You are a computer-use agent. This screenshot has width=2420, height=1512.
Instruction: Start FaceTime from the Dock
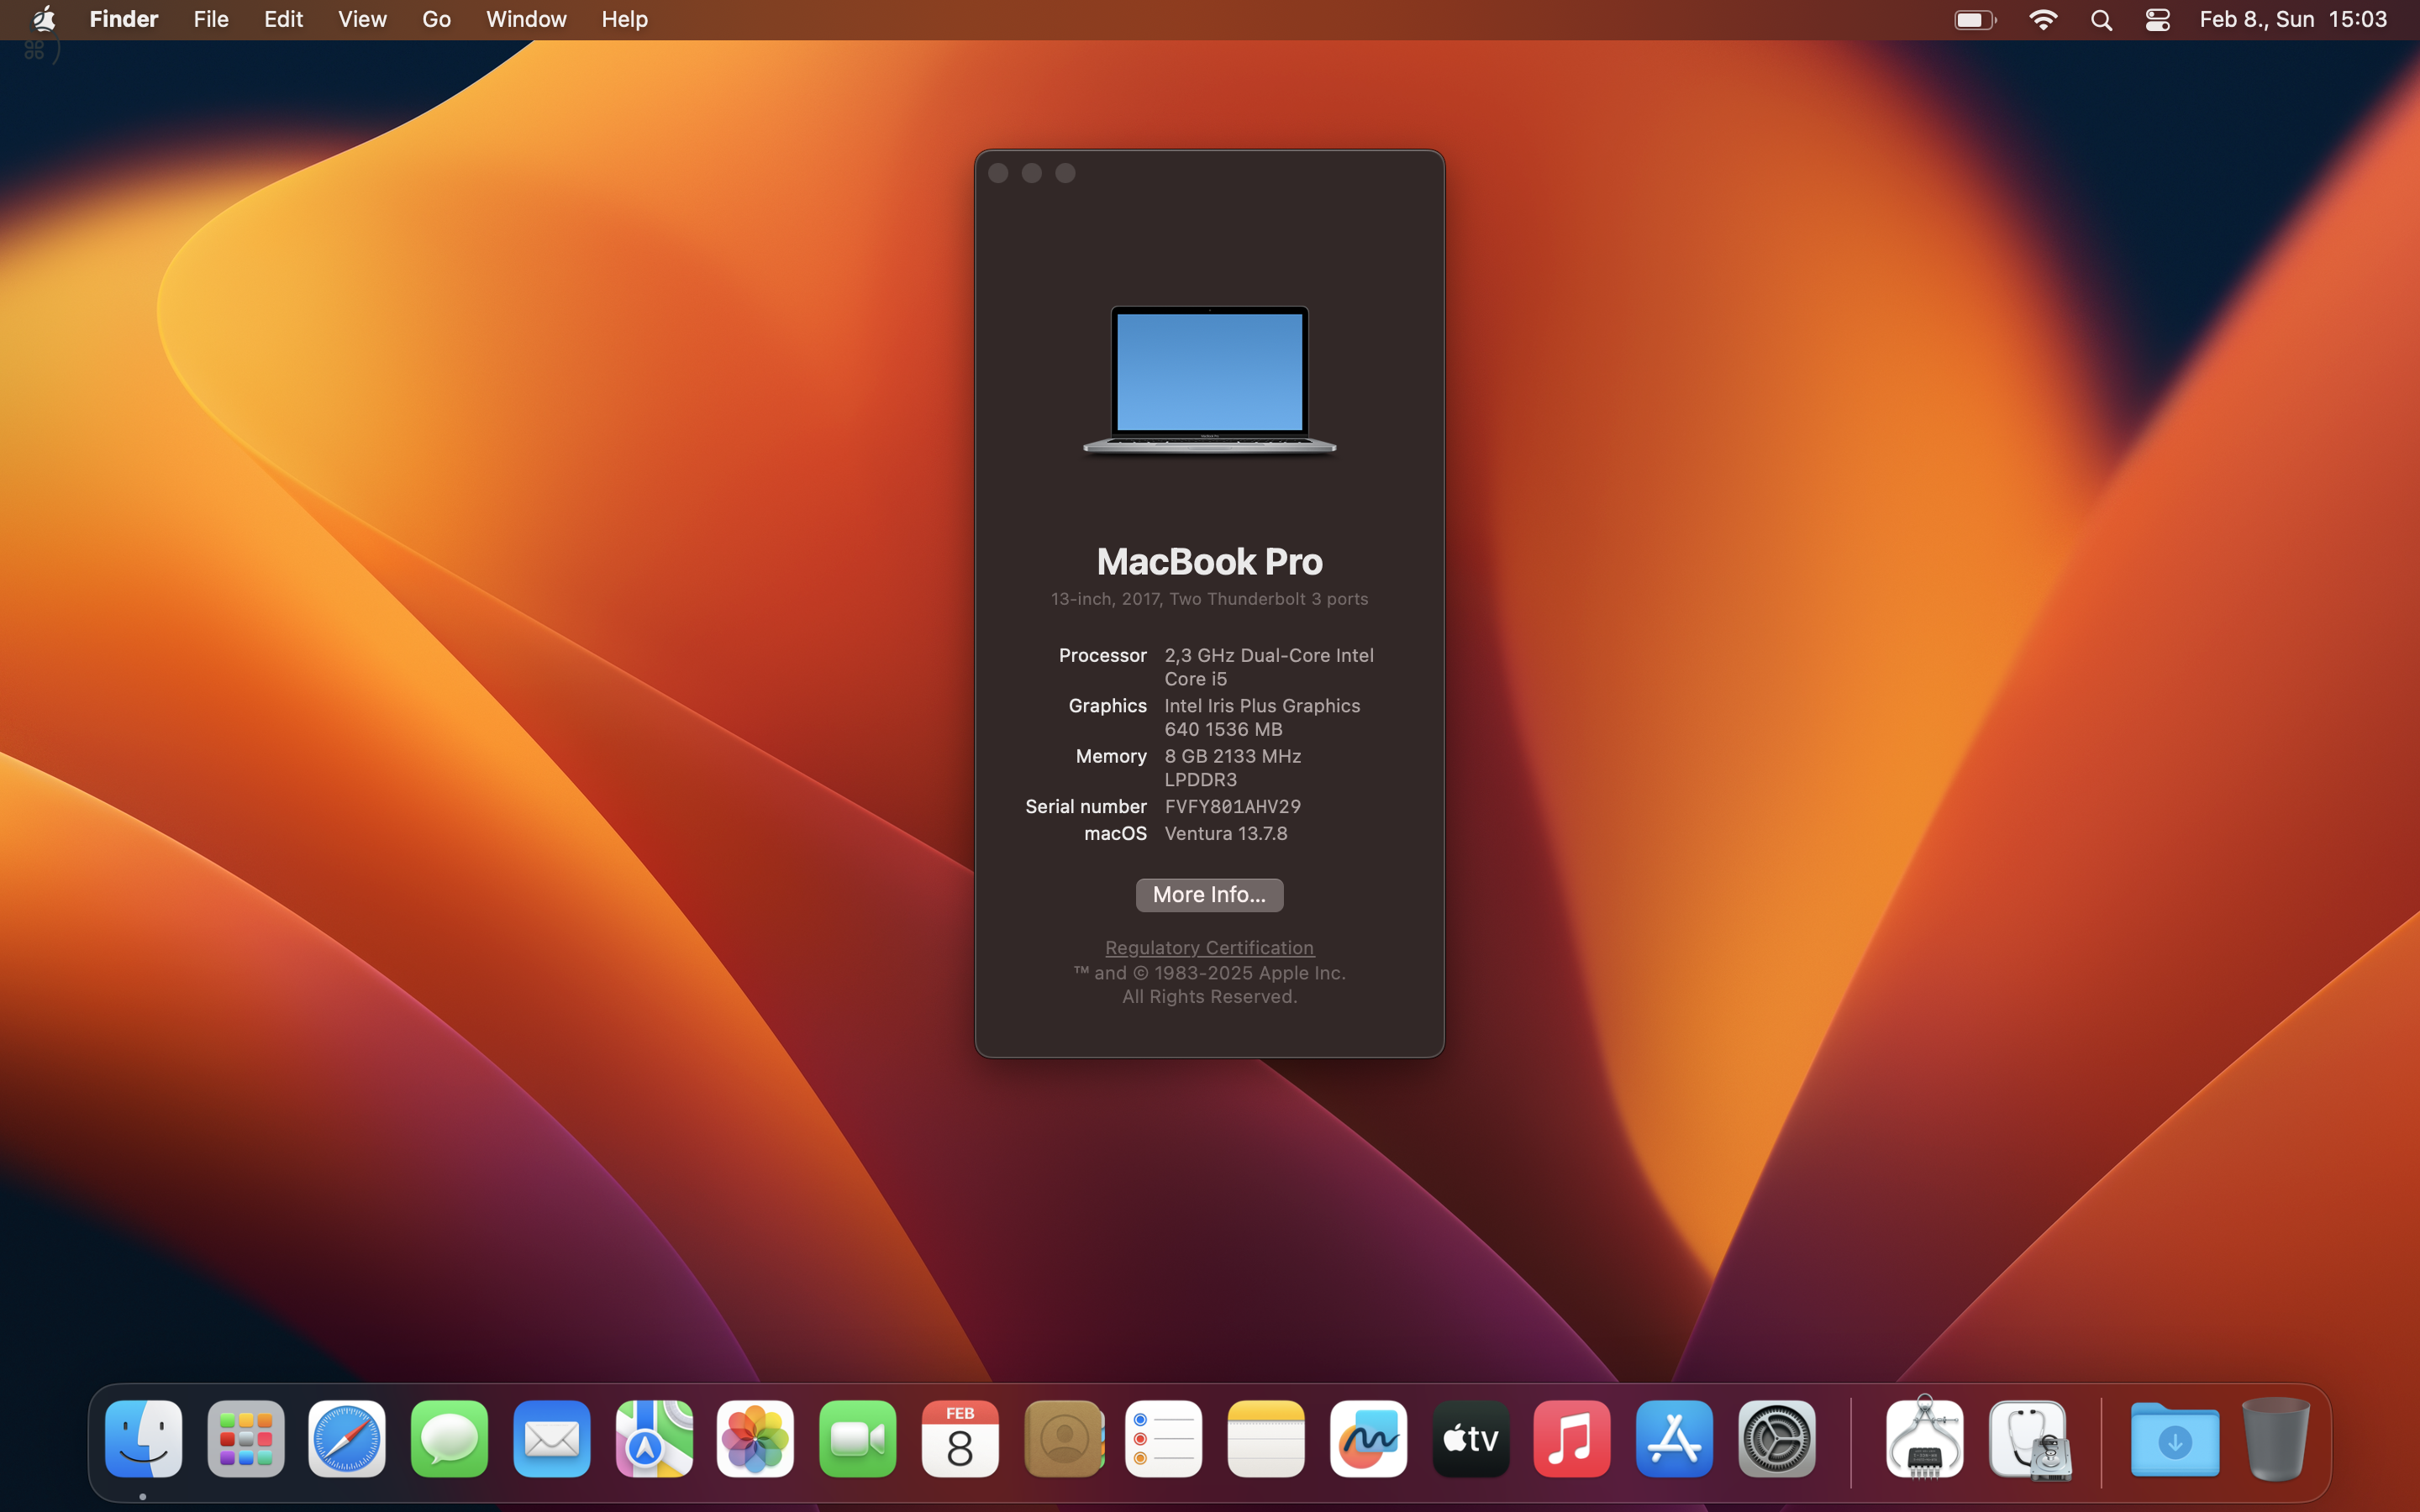coord(857,1438)
